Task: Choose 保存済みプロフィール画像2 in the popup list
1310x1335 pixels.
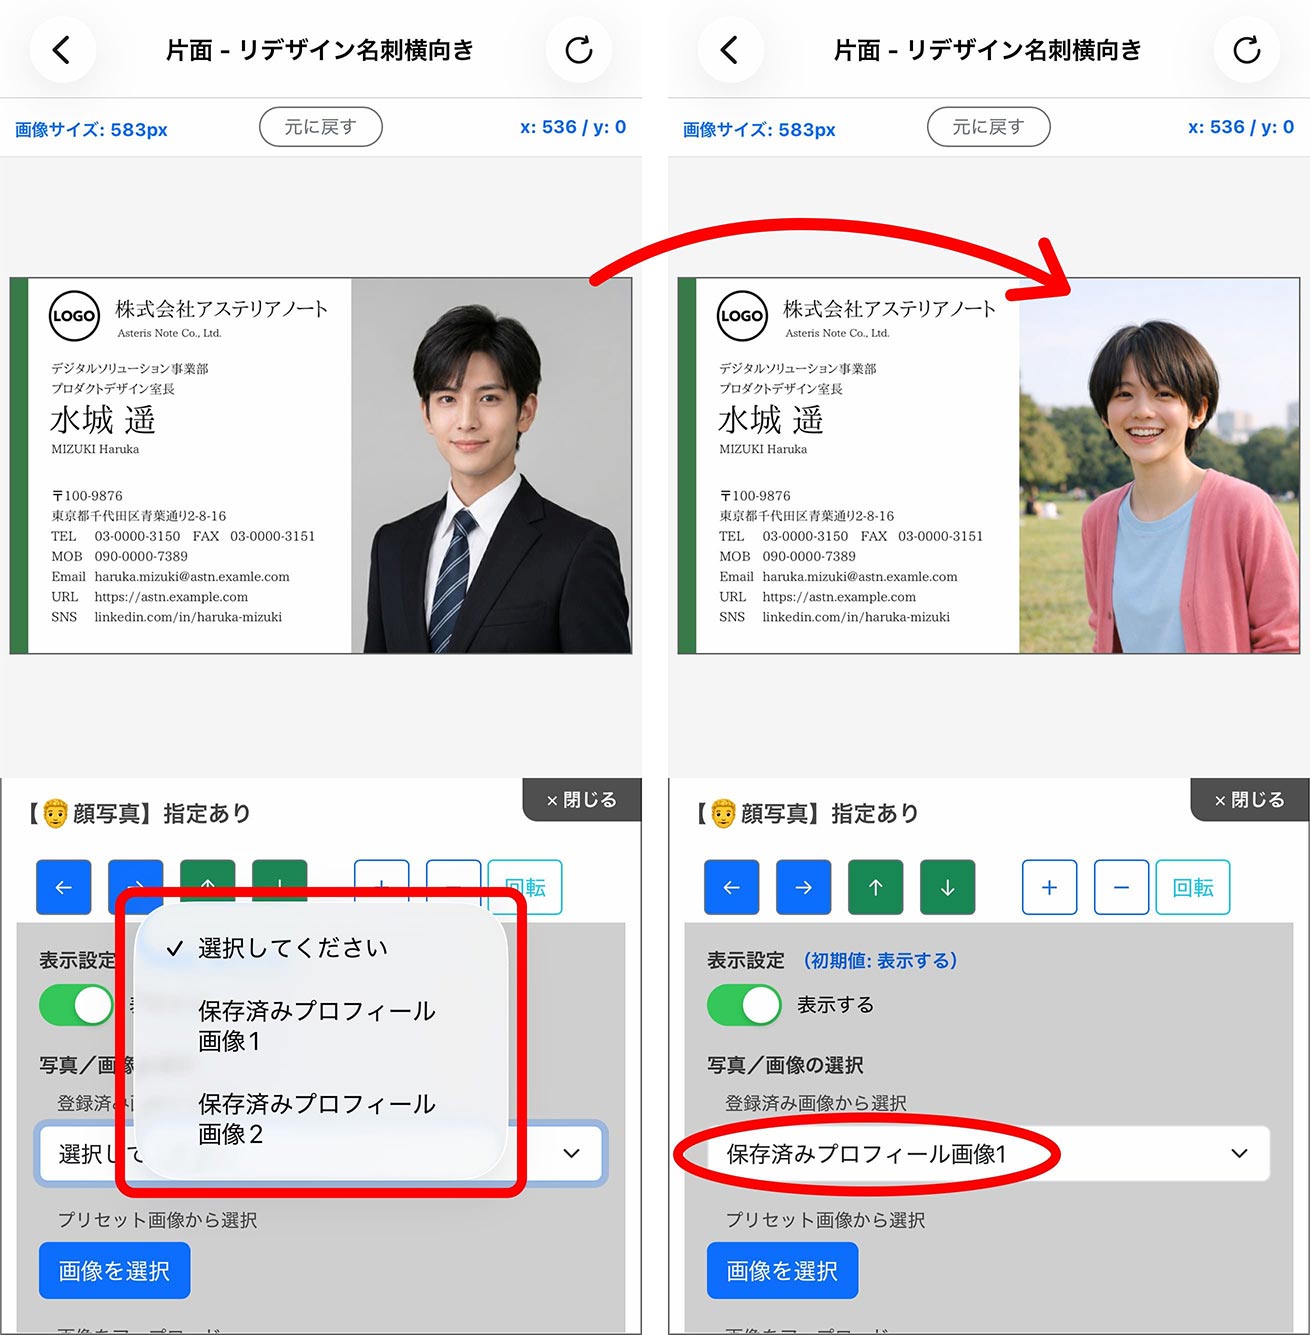Action: click(320, 1119)
